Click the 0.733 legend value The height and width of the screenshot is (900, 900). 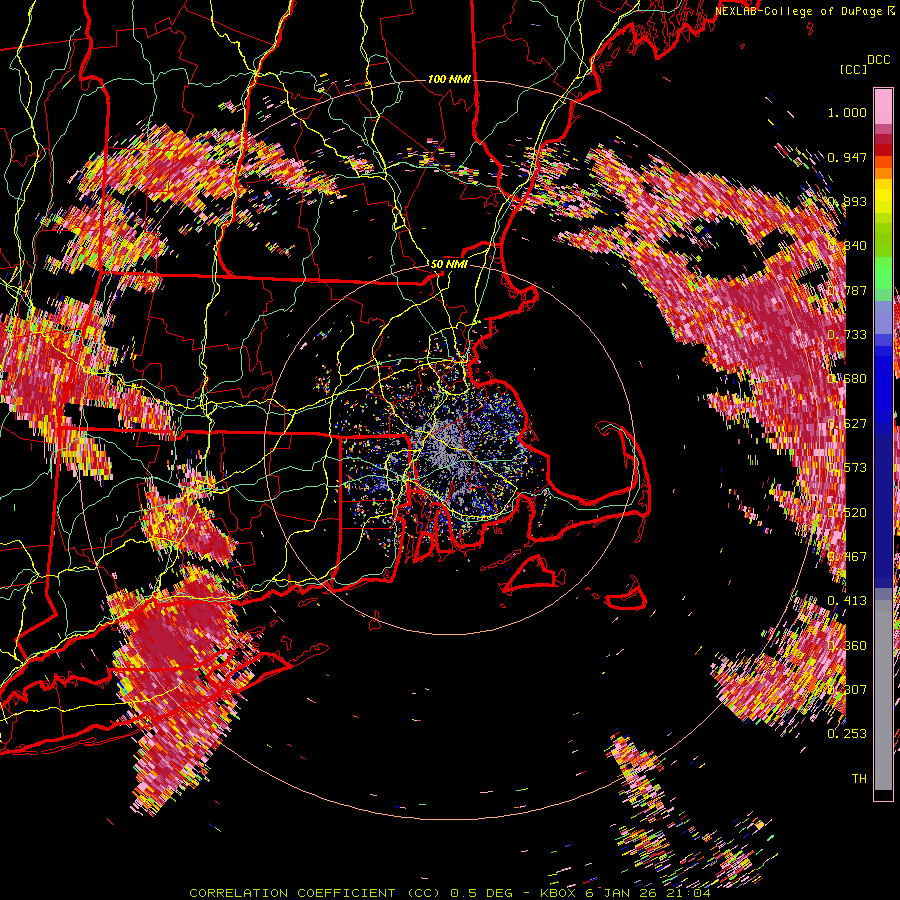(x=847, y=335)
